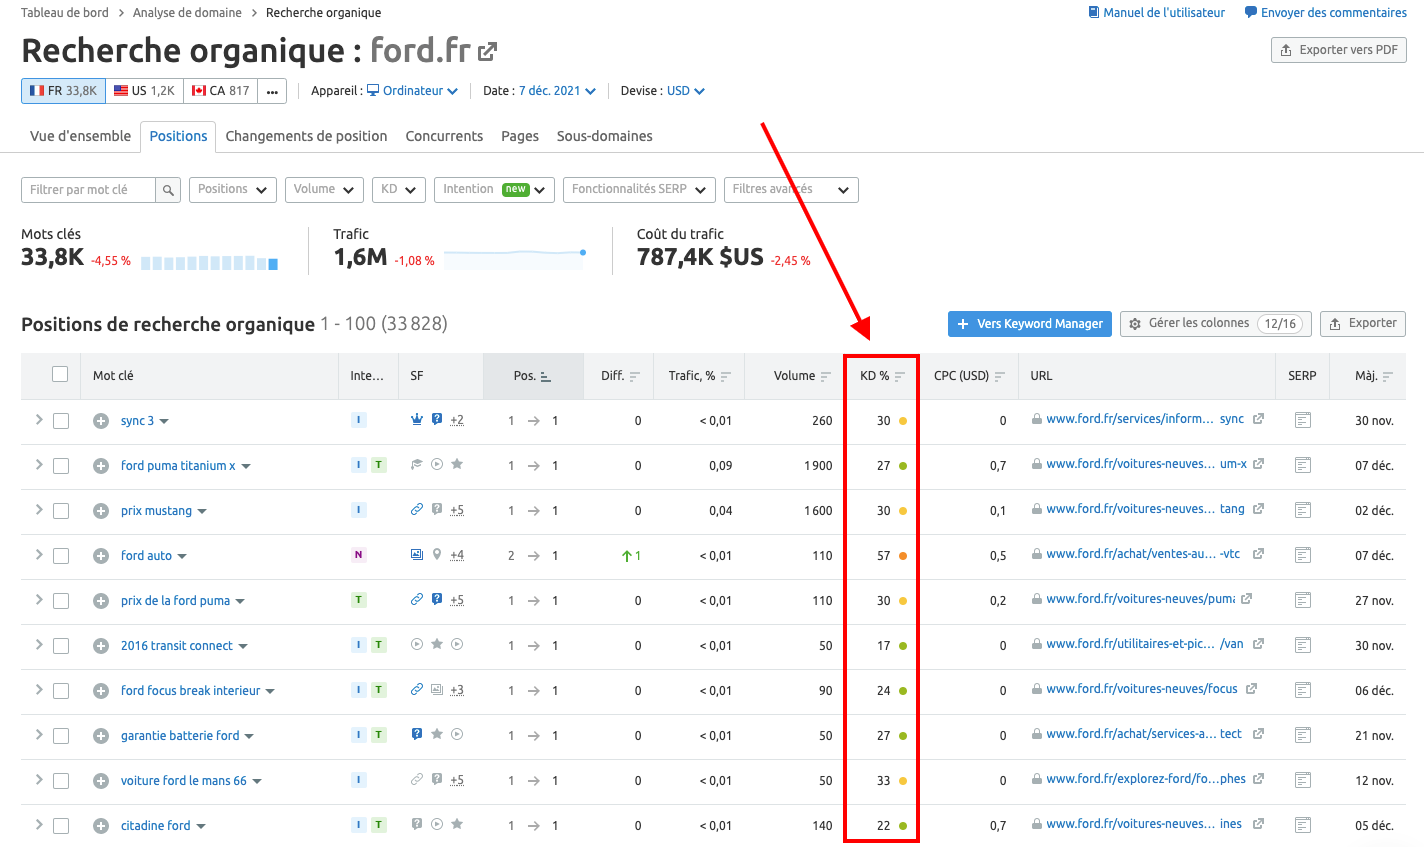The image size is (1424, 847).
Task: Check the box for 'ford puma titanium x'
Action: 61,466
